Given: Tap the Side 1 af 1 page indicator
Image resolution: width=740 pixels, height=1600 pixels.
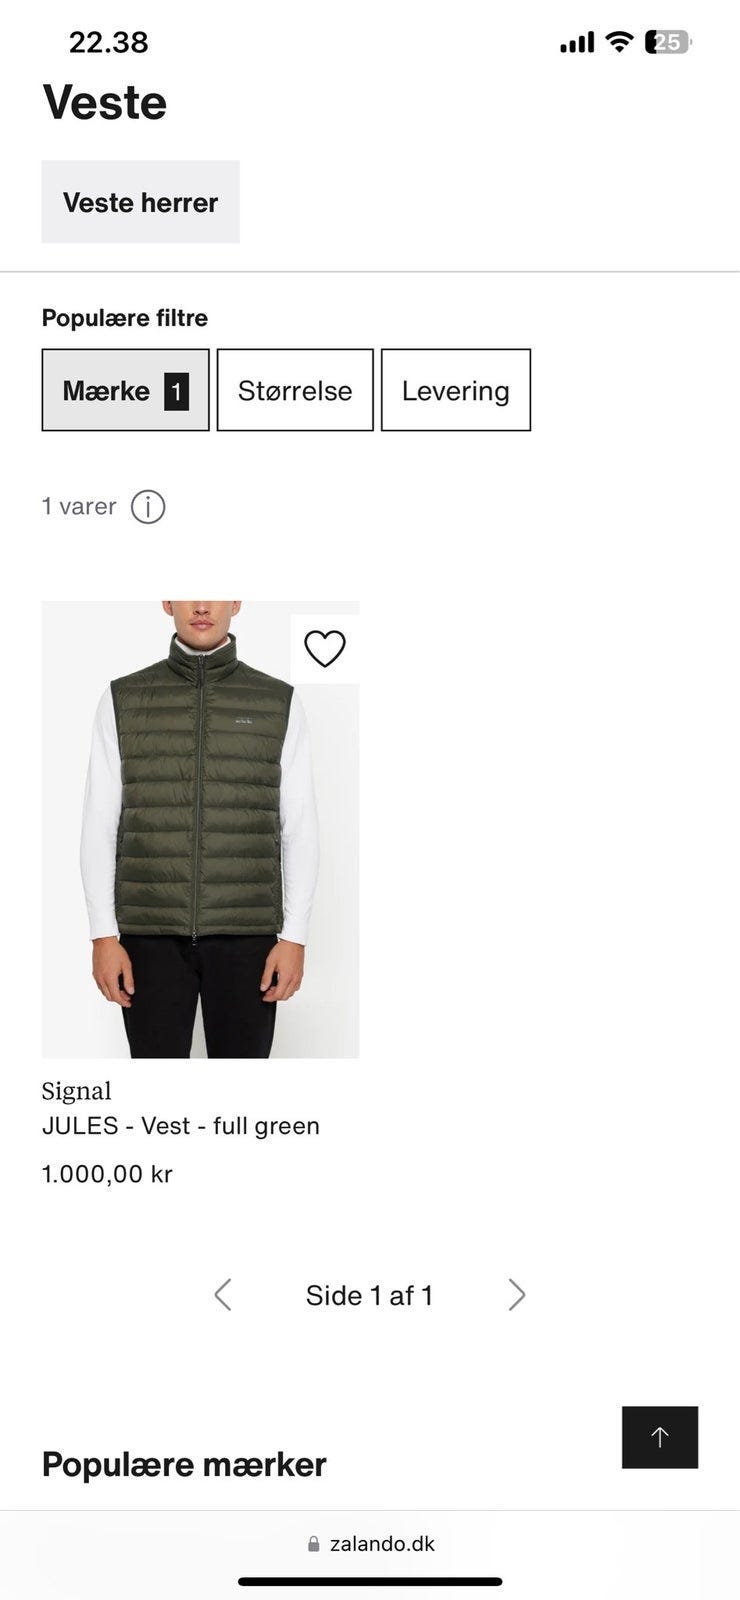Looking at the screenshot, I should 369,1295.
